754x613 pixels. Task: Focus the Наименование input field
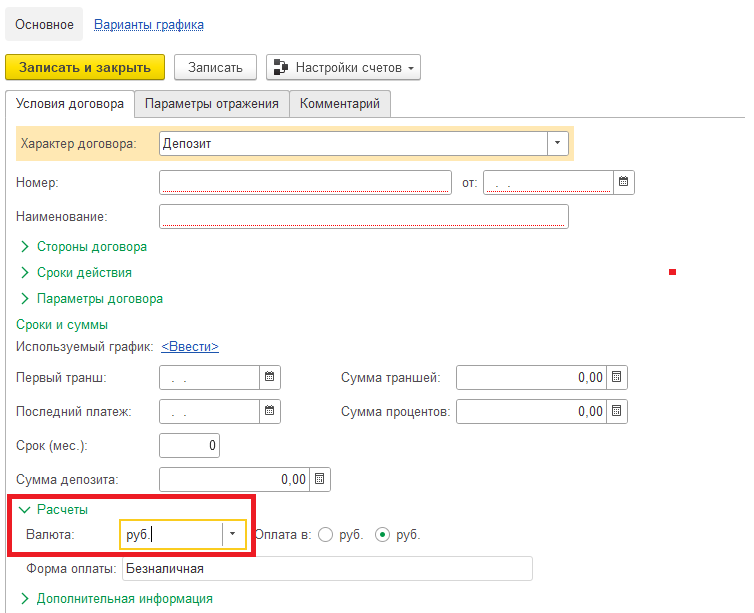click(x=364, y=216)
